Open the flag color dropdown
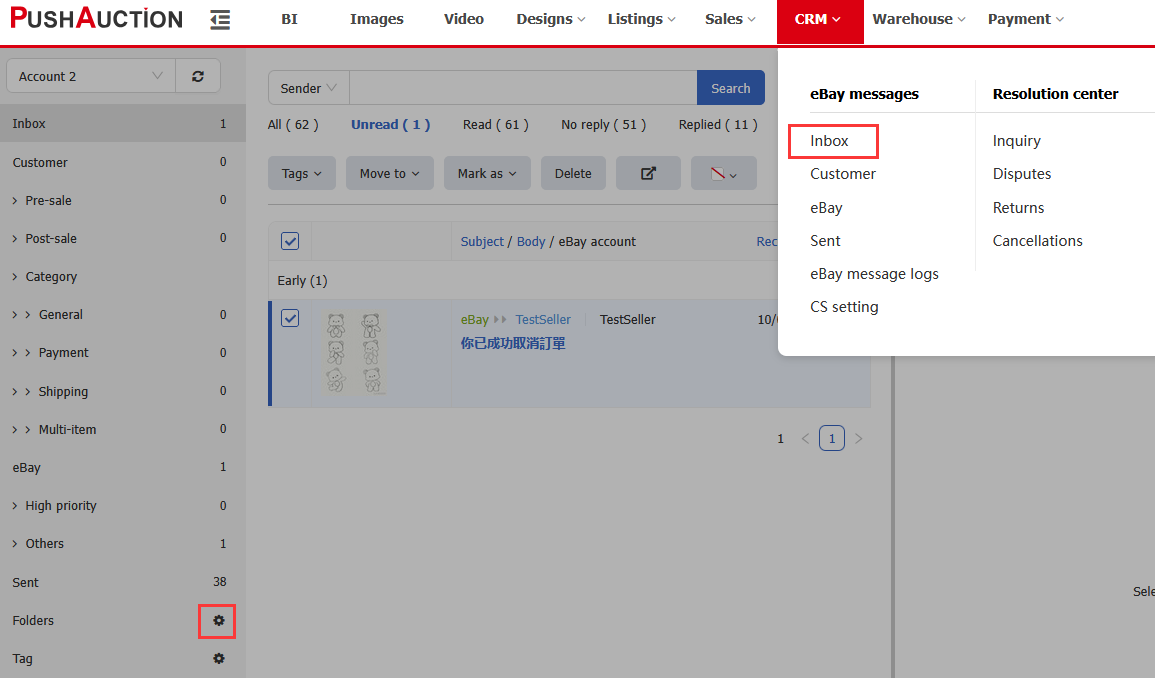1155x678 pixels. (x=723, y=173)
